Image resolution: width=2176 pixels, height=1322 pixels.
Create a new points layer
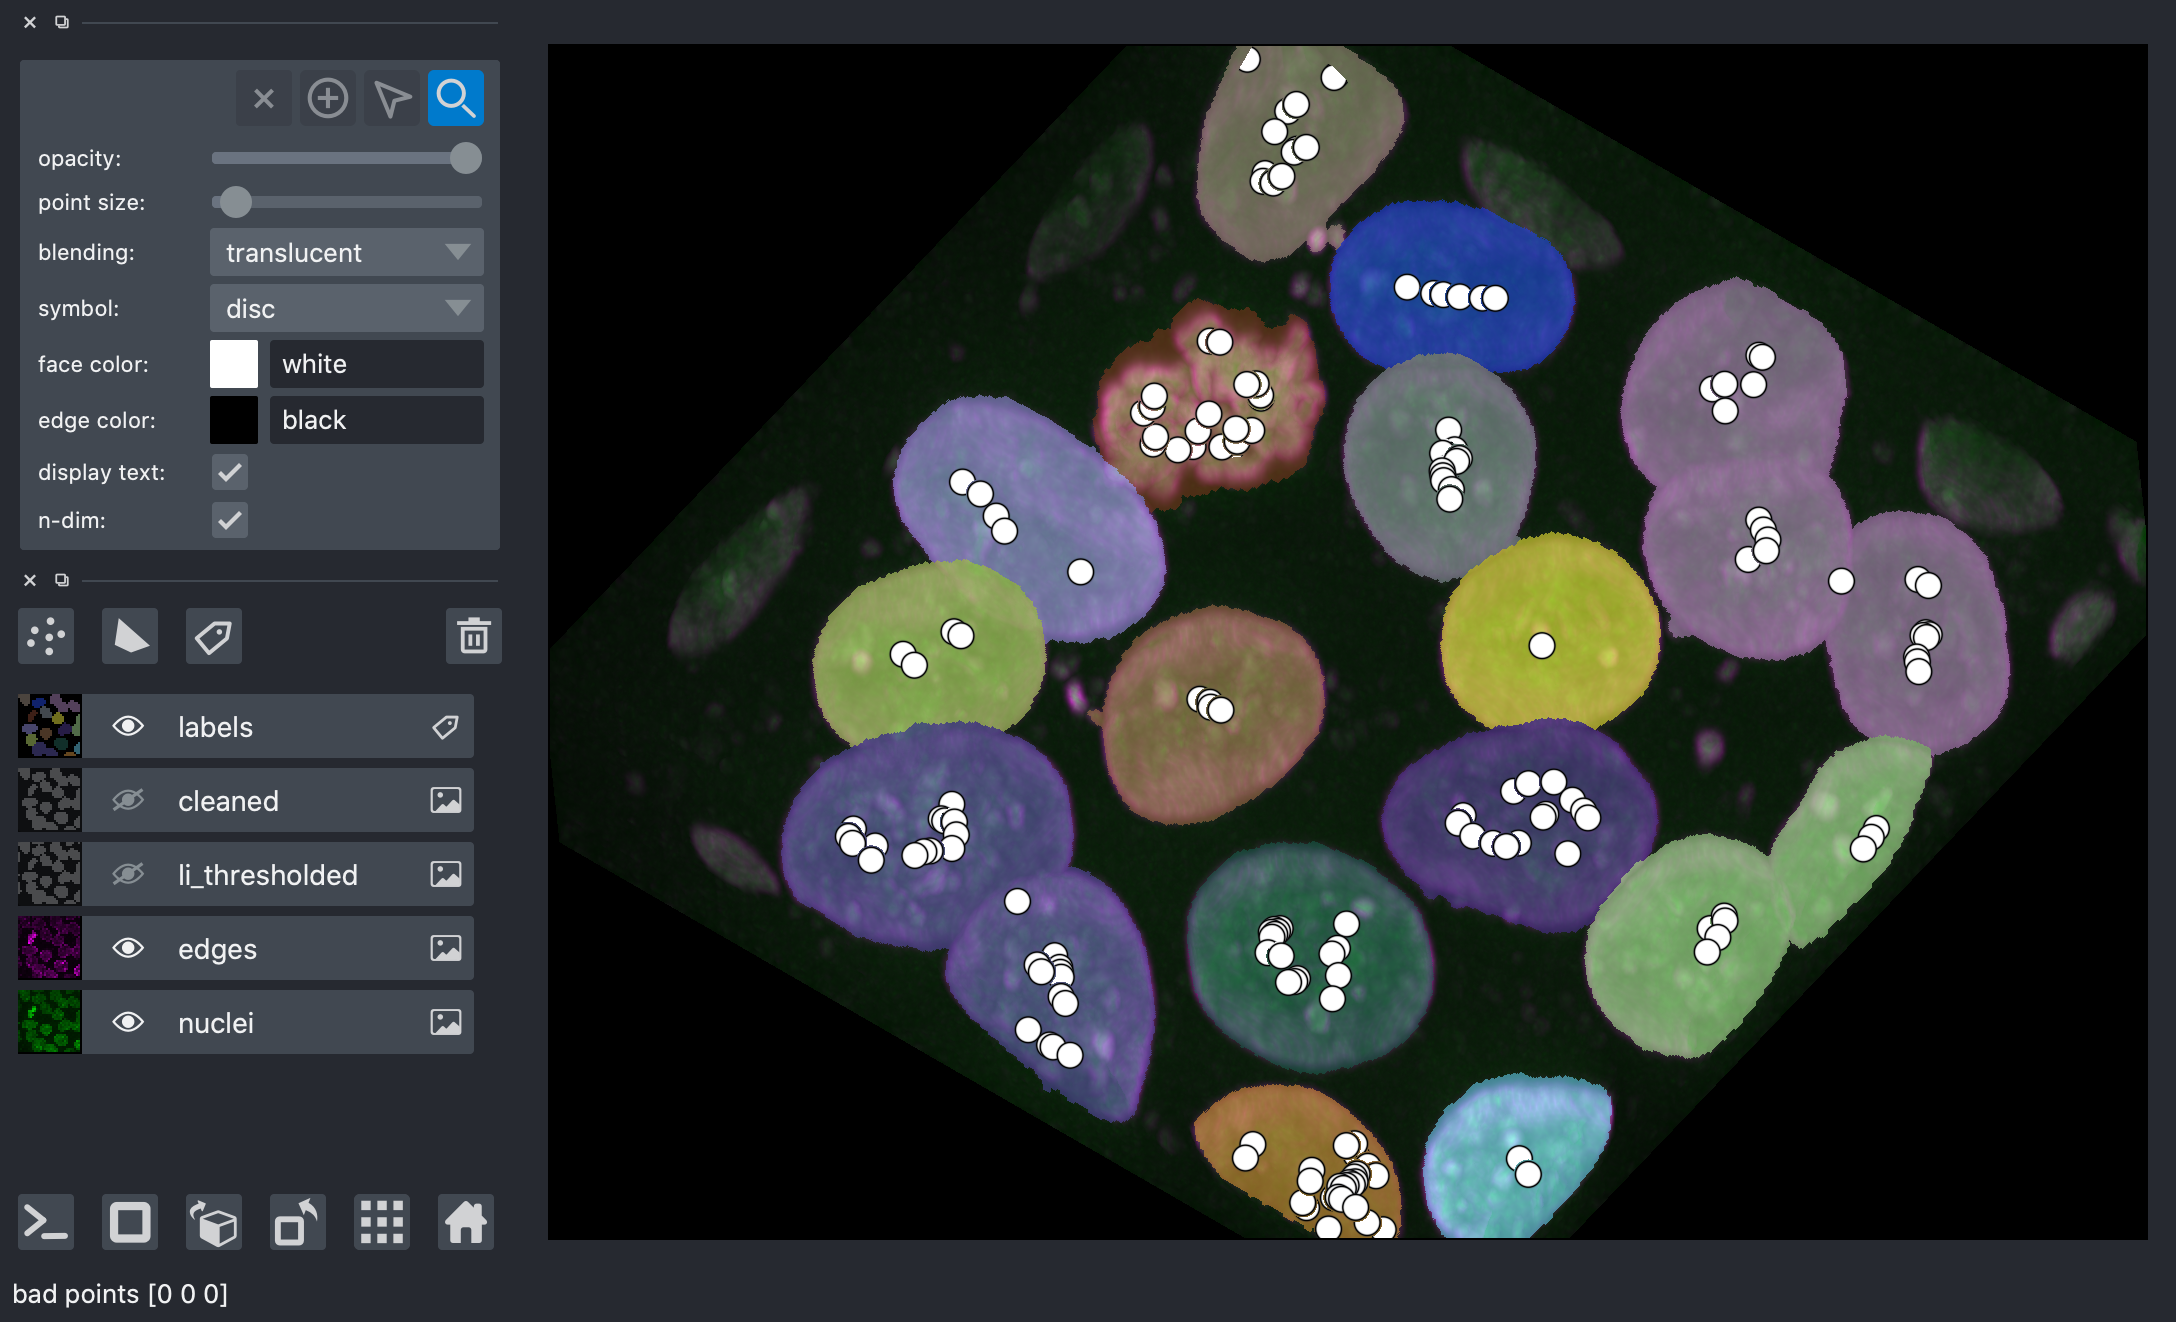[46, 636]
